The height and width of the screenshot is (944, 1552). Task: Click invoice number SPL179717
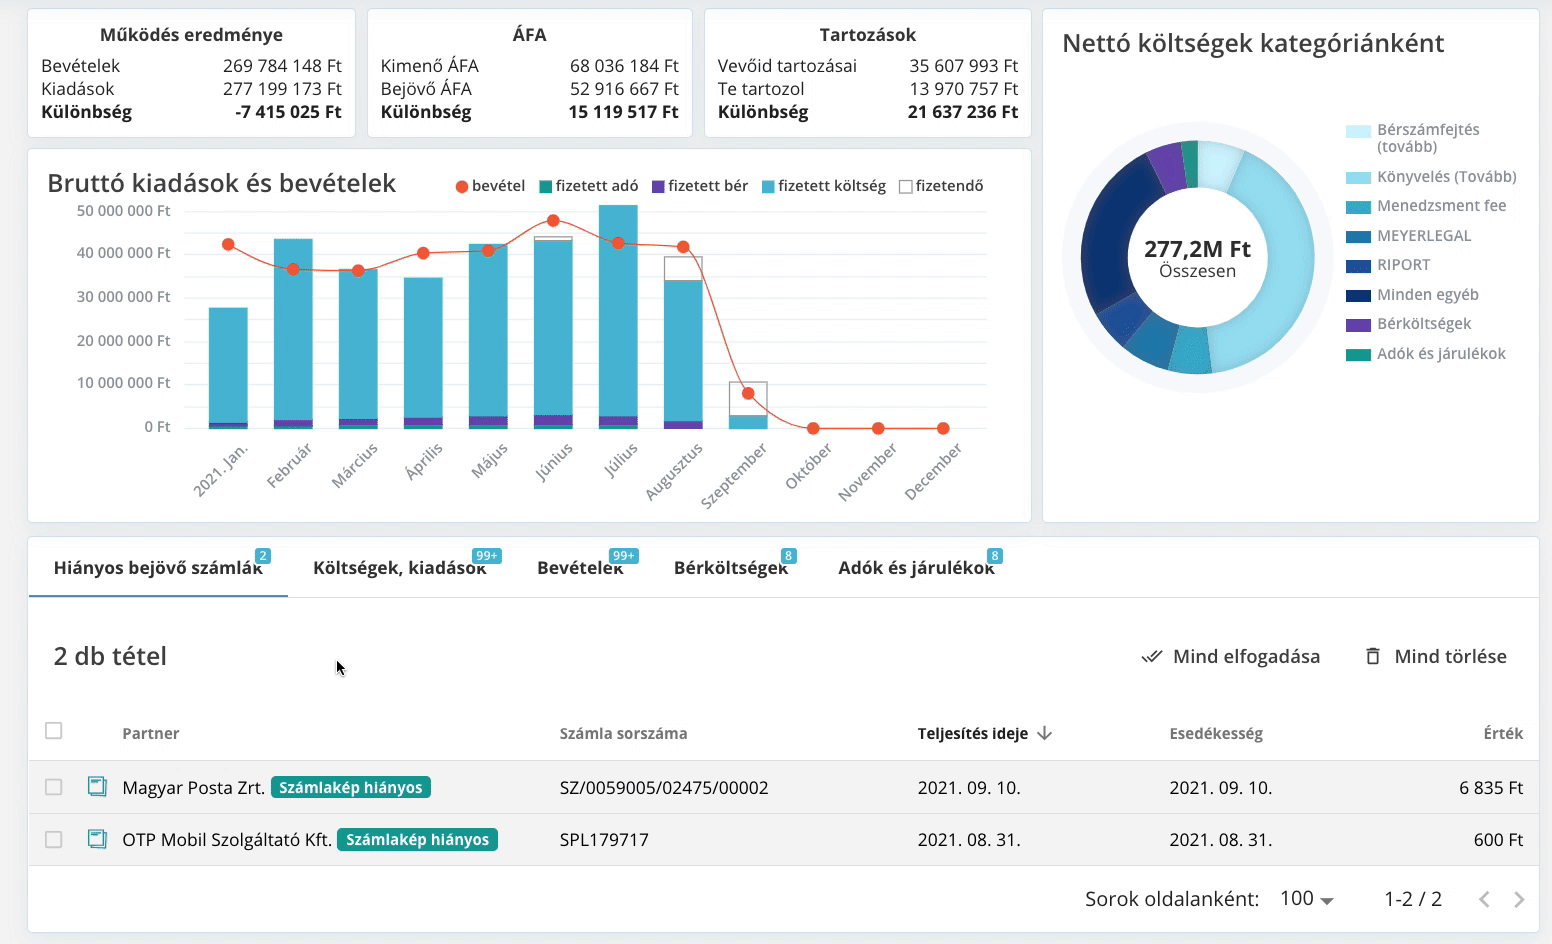[x=604, y=839]
